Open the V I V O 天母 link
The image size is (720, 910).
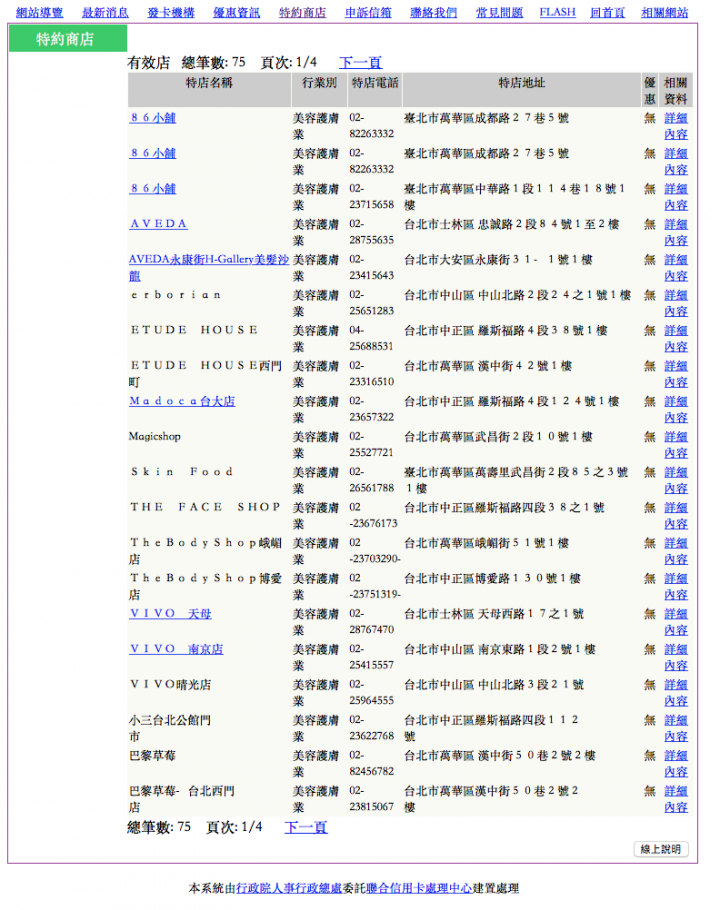pos(171,613)
